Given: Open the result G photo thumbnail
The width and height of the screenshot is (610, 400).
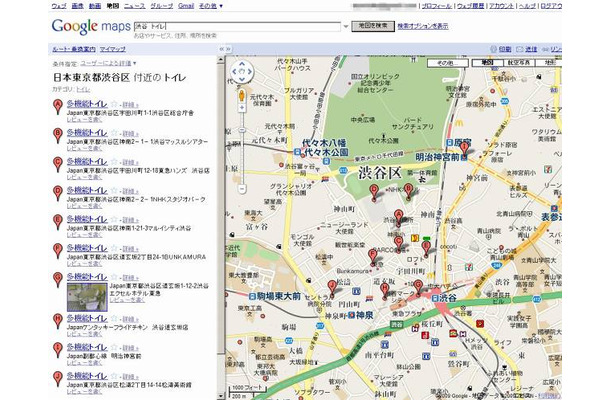Looking at the screenshot, I should (x=87, y=297).
